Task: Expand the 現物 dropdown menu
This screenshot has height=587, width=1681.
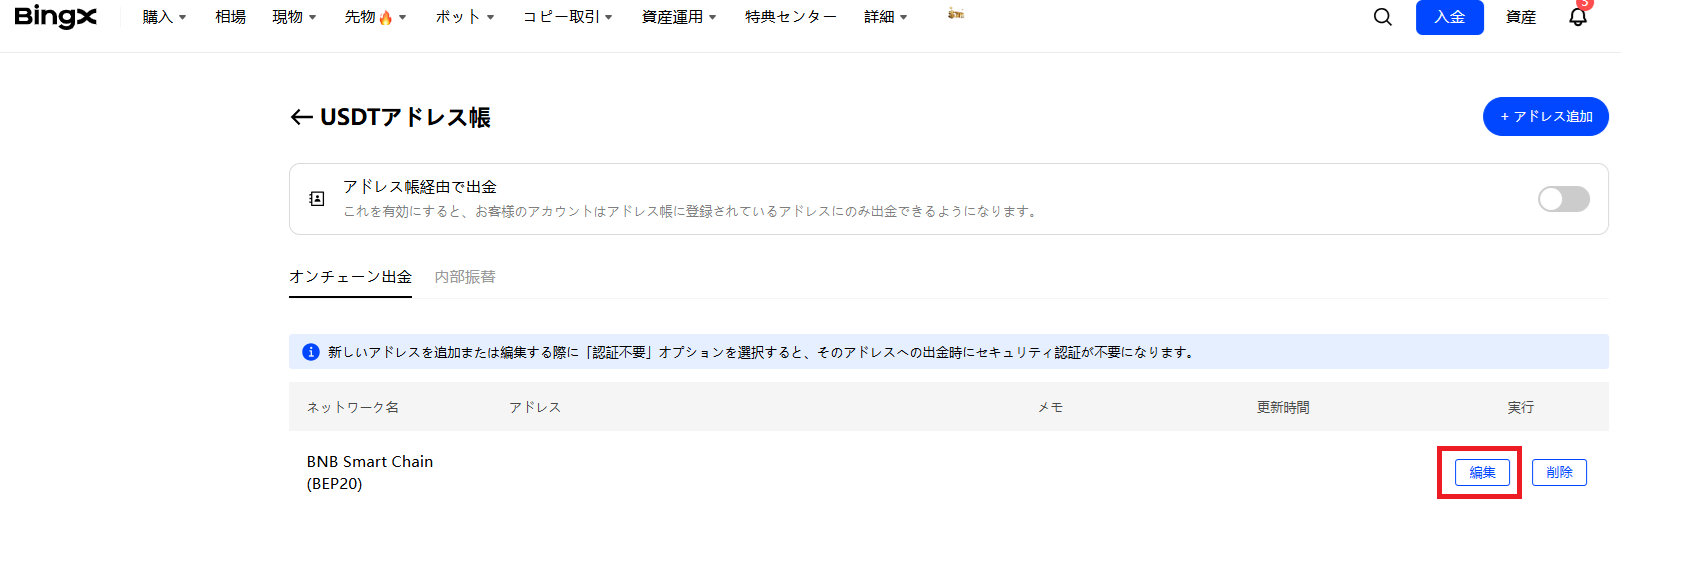Action: coord(294,17)
